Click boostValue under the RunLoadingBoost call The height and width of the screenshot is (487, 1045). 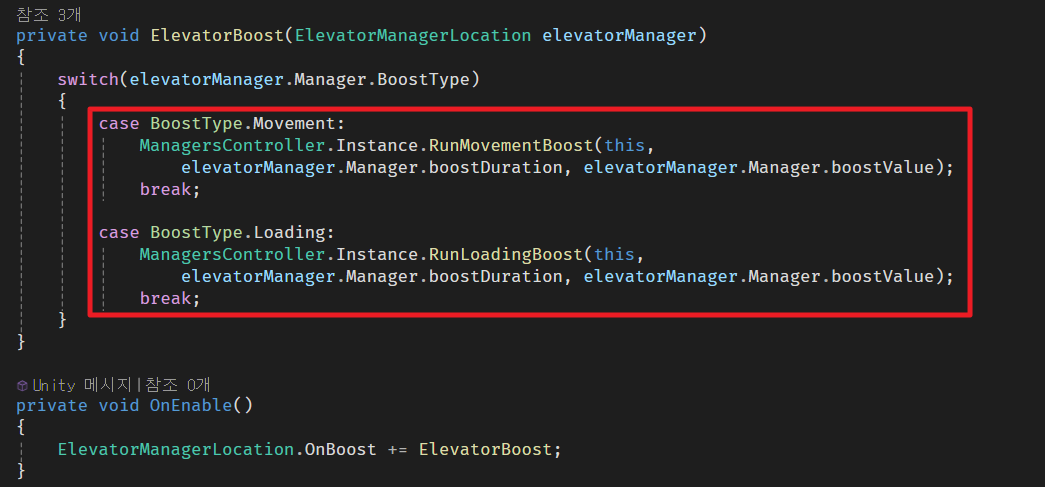tap(883, 276)
